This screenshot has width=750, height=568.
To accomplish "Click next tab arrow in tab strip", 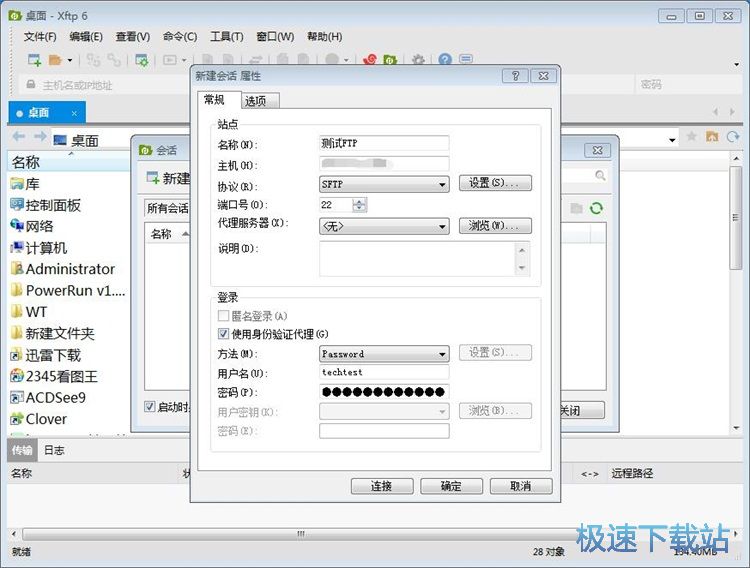I will [x=732, y=112].
